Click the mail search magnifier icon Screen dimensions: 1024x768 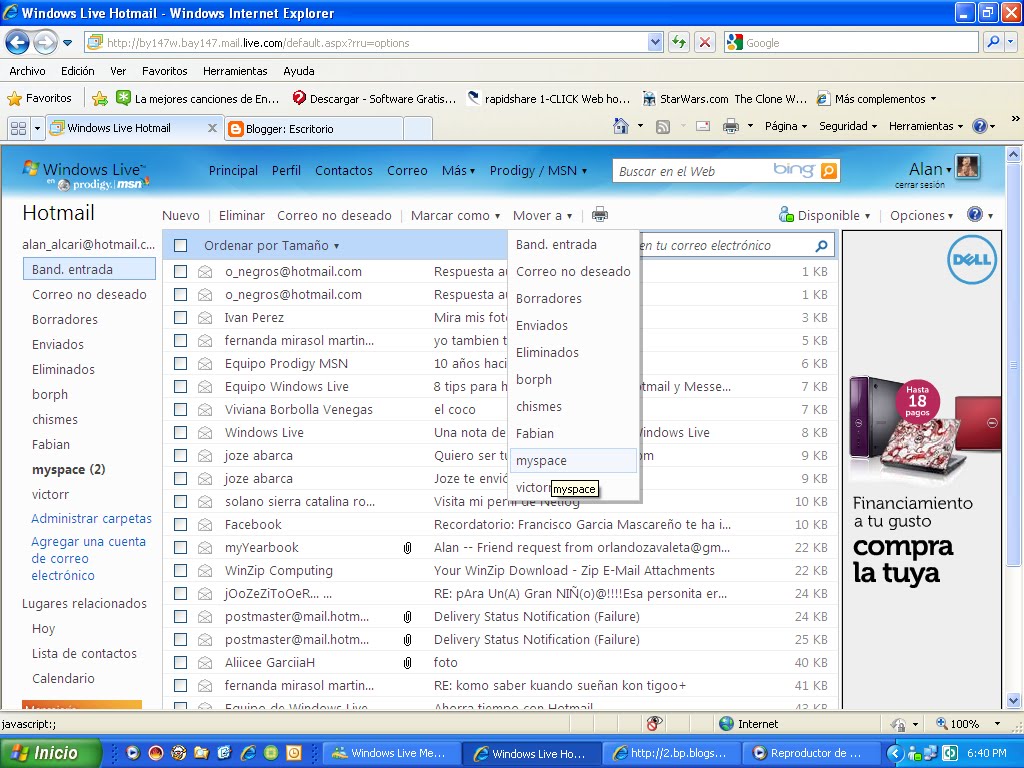pos(822,246)
